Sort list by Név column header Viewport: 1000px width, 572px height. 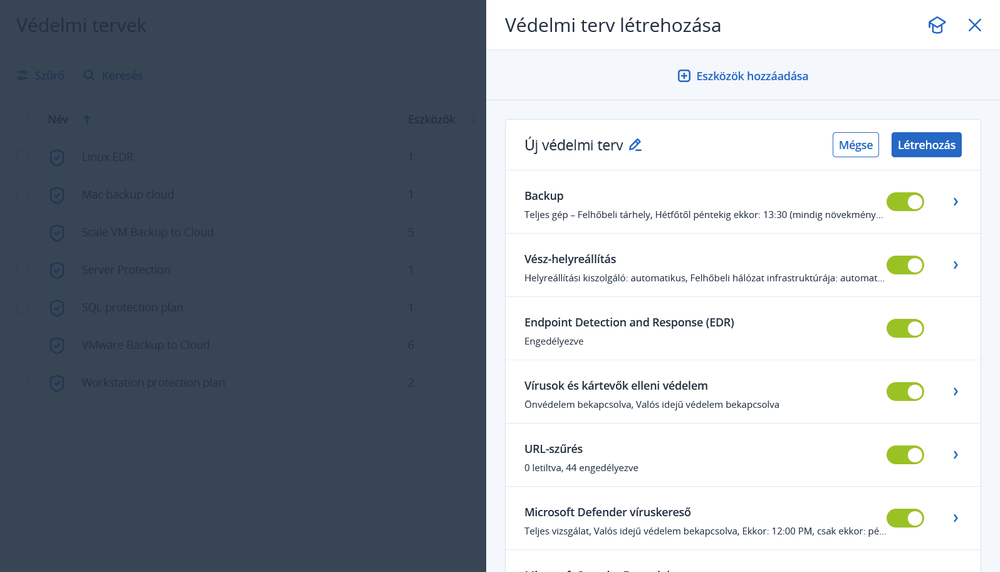coord(58,119)
